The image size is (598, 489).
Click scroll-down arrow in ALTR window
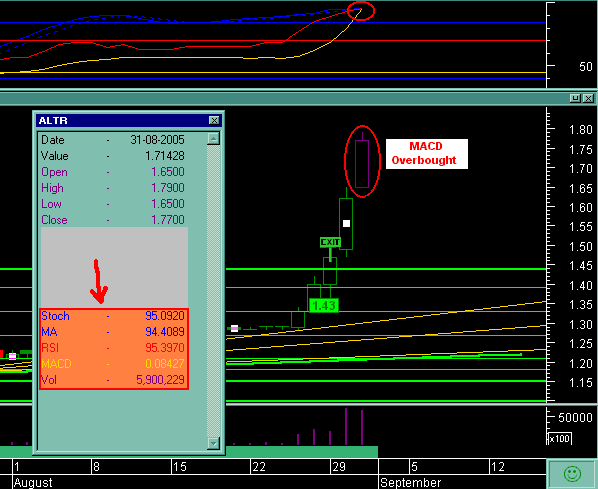click(x=213, y=443)
